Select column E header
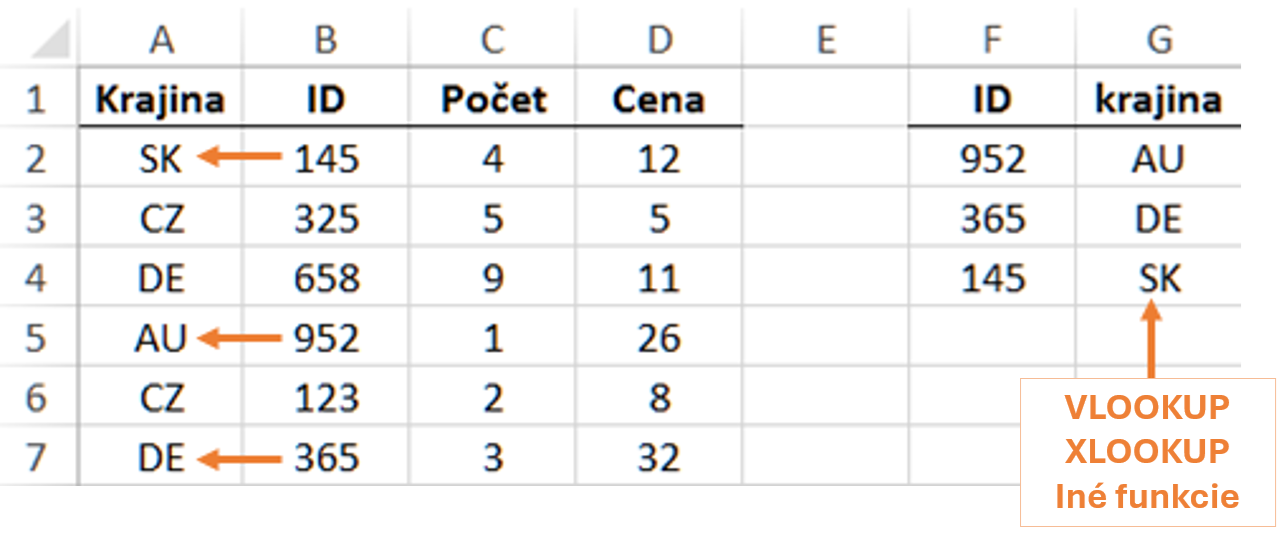Viewport: 1281px width, 534px height. coord(825,40)
